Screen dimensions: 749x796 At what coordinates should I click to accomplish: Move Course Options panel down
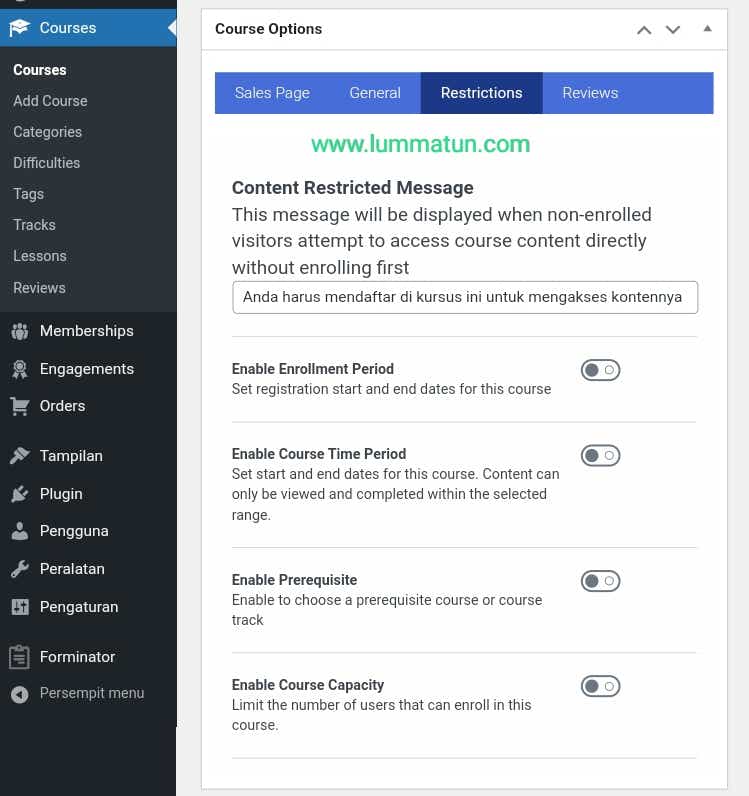[x=673, y=29]
